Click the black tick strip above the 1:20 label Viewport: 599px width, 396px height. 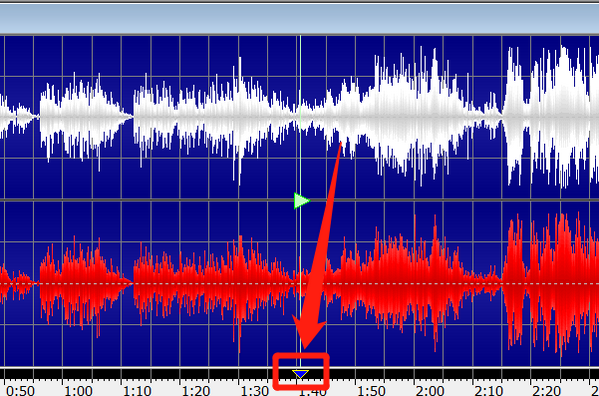(x=196, y=374)
